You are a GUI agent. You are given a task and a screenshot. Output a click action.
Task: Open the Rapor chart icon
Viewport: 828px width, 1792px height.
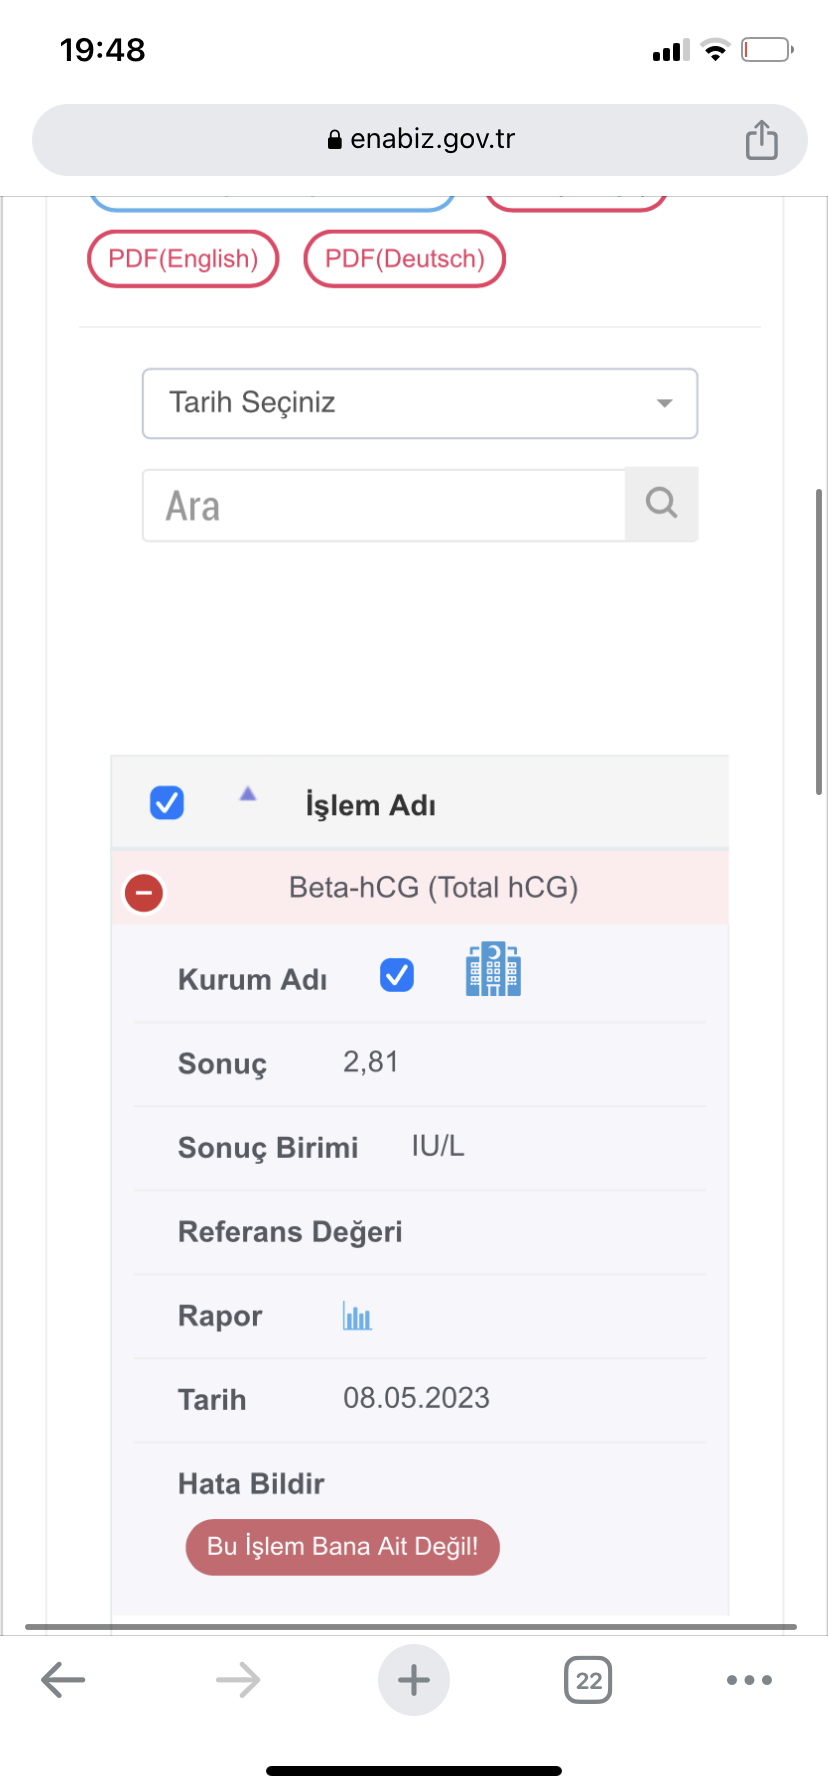(x=357, y=1316)
